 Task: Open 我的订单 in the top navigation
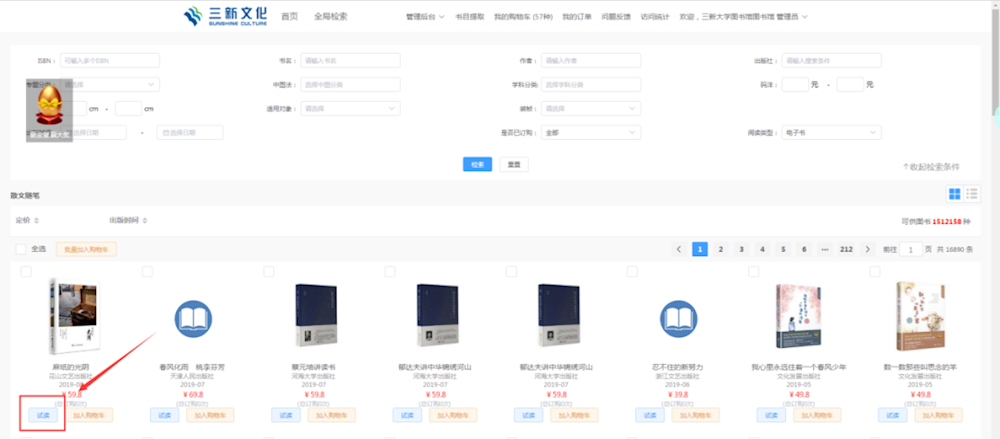click(x=576, y=17)
